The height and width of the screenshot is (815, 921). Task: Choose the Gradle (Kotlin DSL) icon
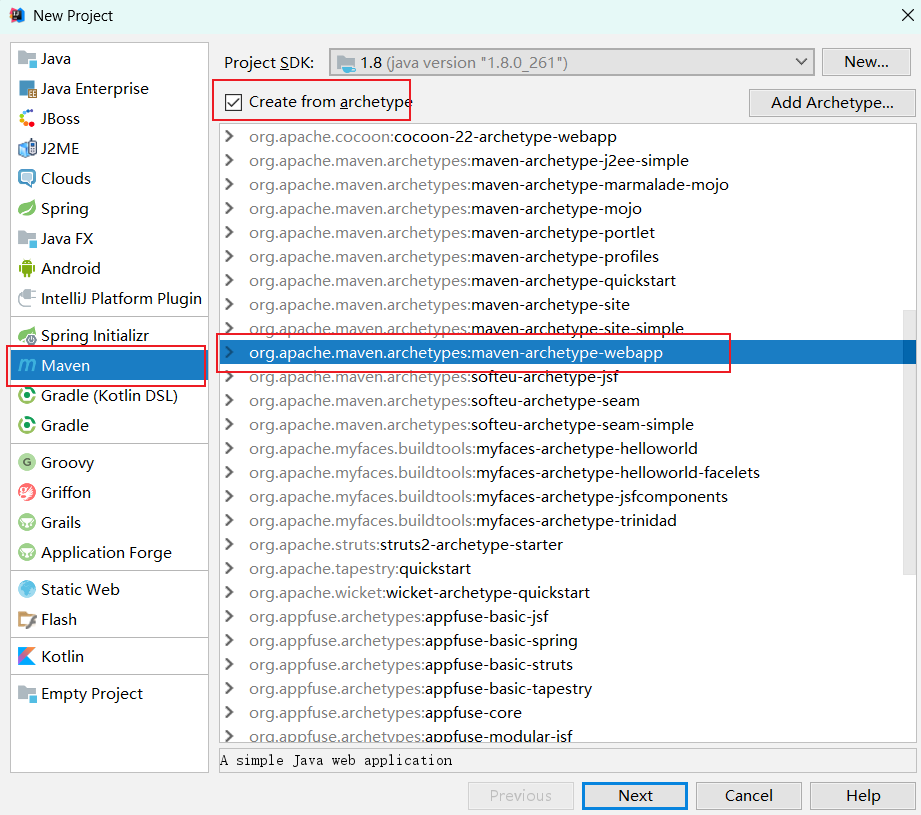tap(27, 395)
